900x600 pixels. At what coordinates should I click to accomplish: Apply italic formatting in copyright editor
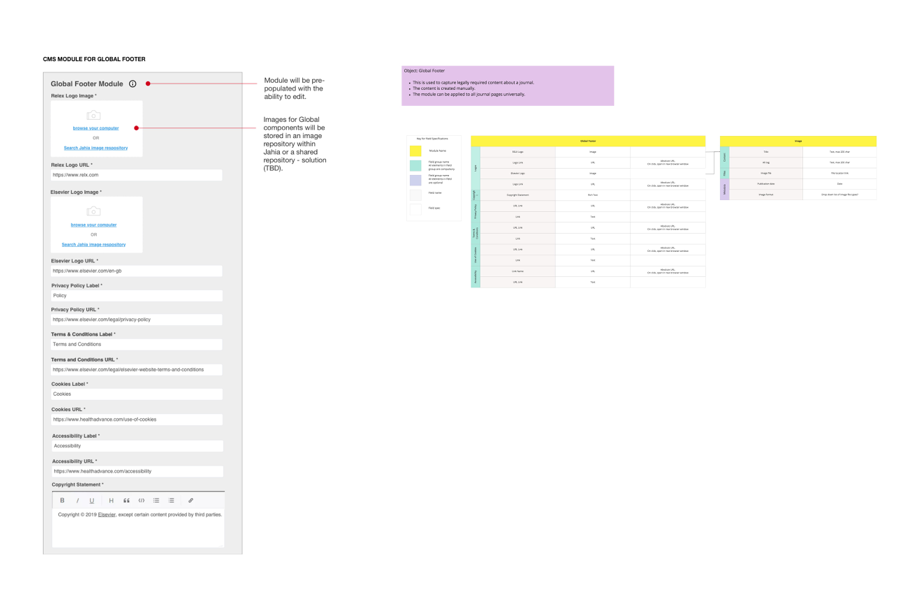[x=78, y=500]
